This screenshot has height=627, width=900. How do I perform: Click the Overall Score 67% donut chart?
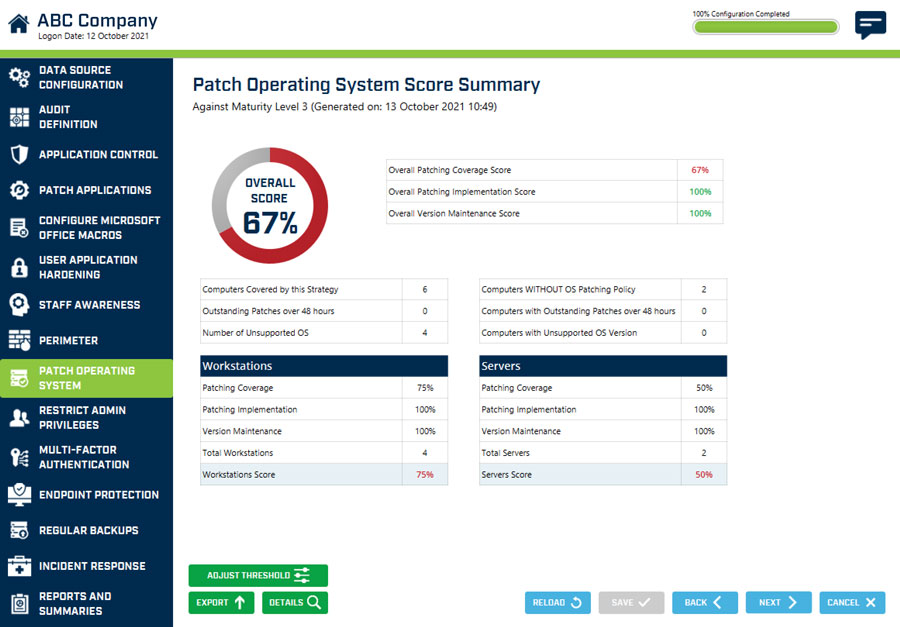(x=269, y=203)
